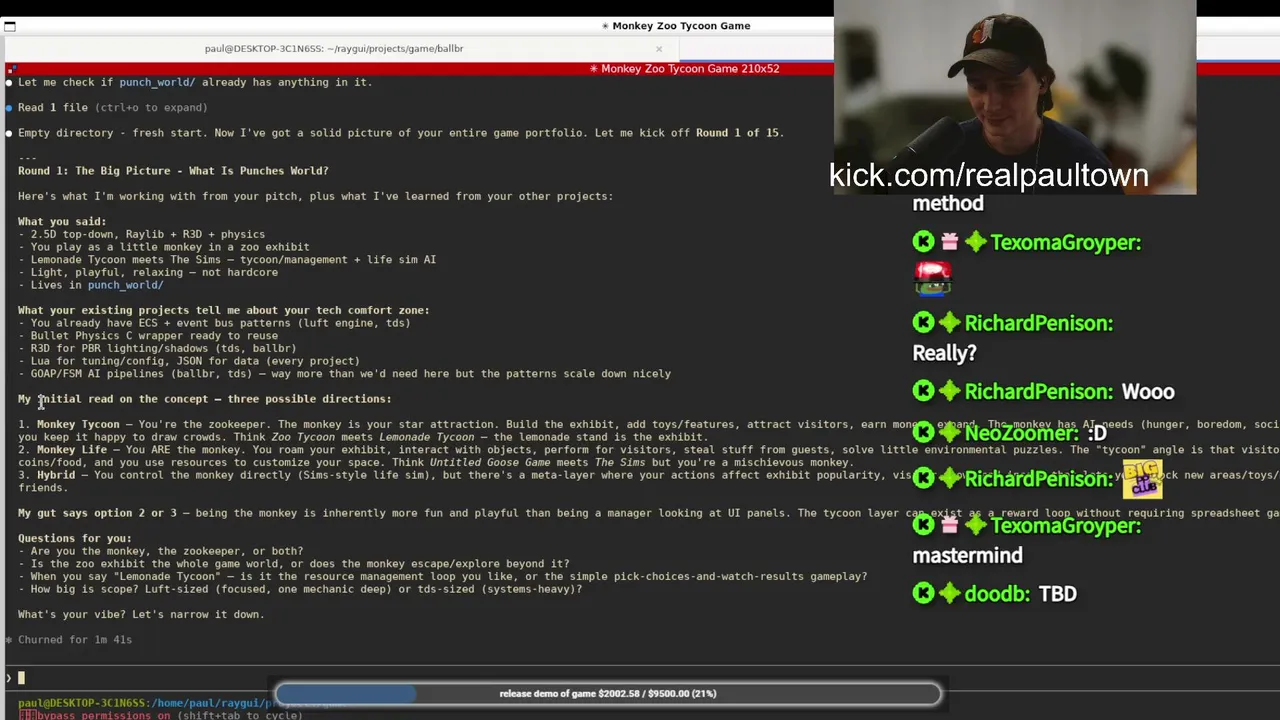Click the 'punch_world/' path in the first line
Image resolution: width=1280 pixels, height=720 pixels.
157,82
